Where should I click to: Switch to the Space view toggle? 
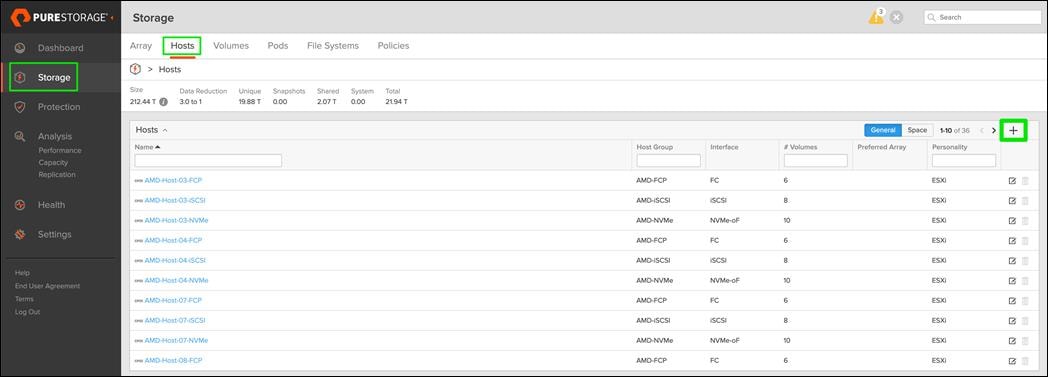[917, 130]
